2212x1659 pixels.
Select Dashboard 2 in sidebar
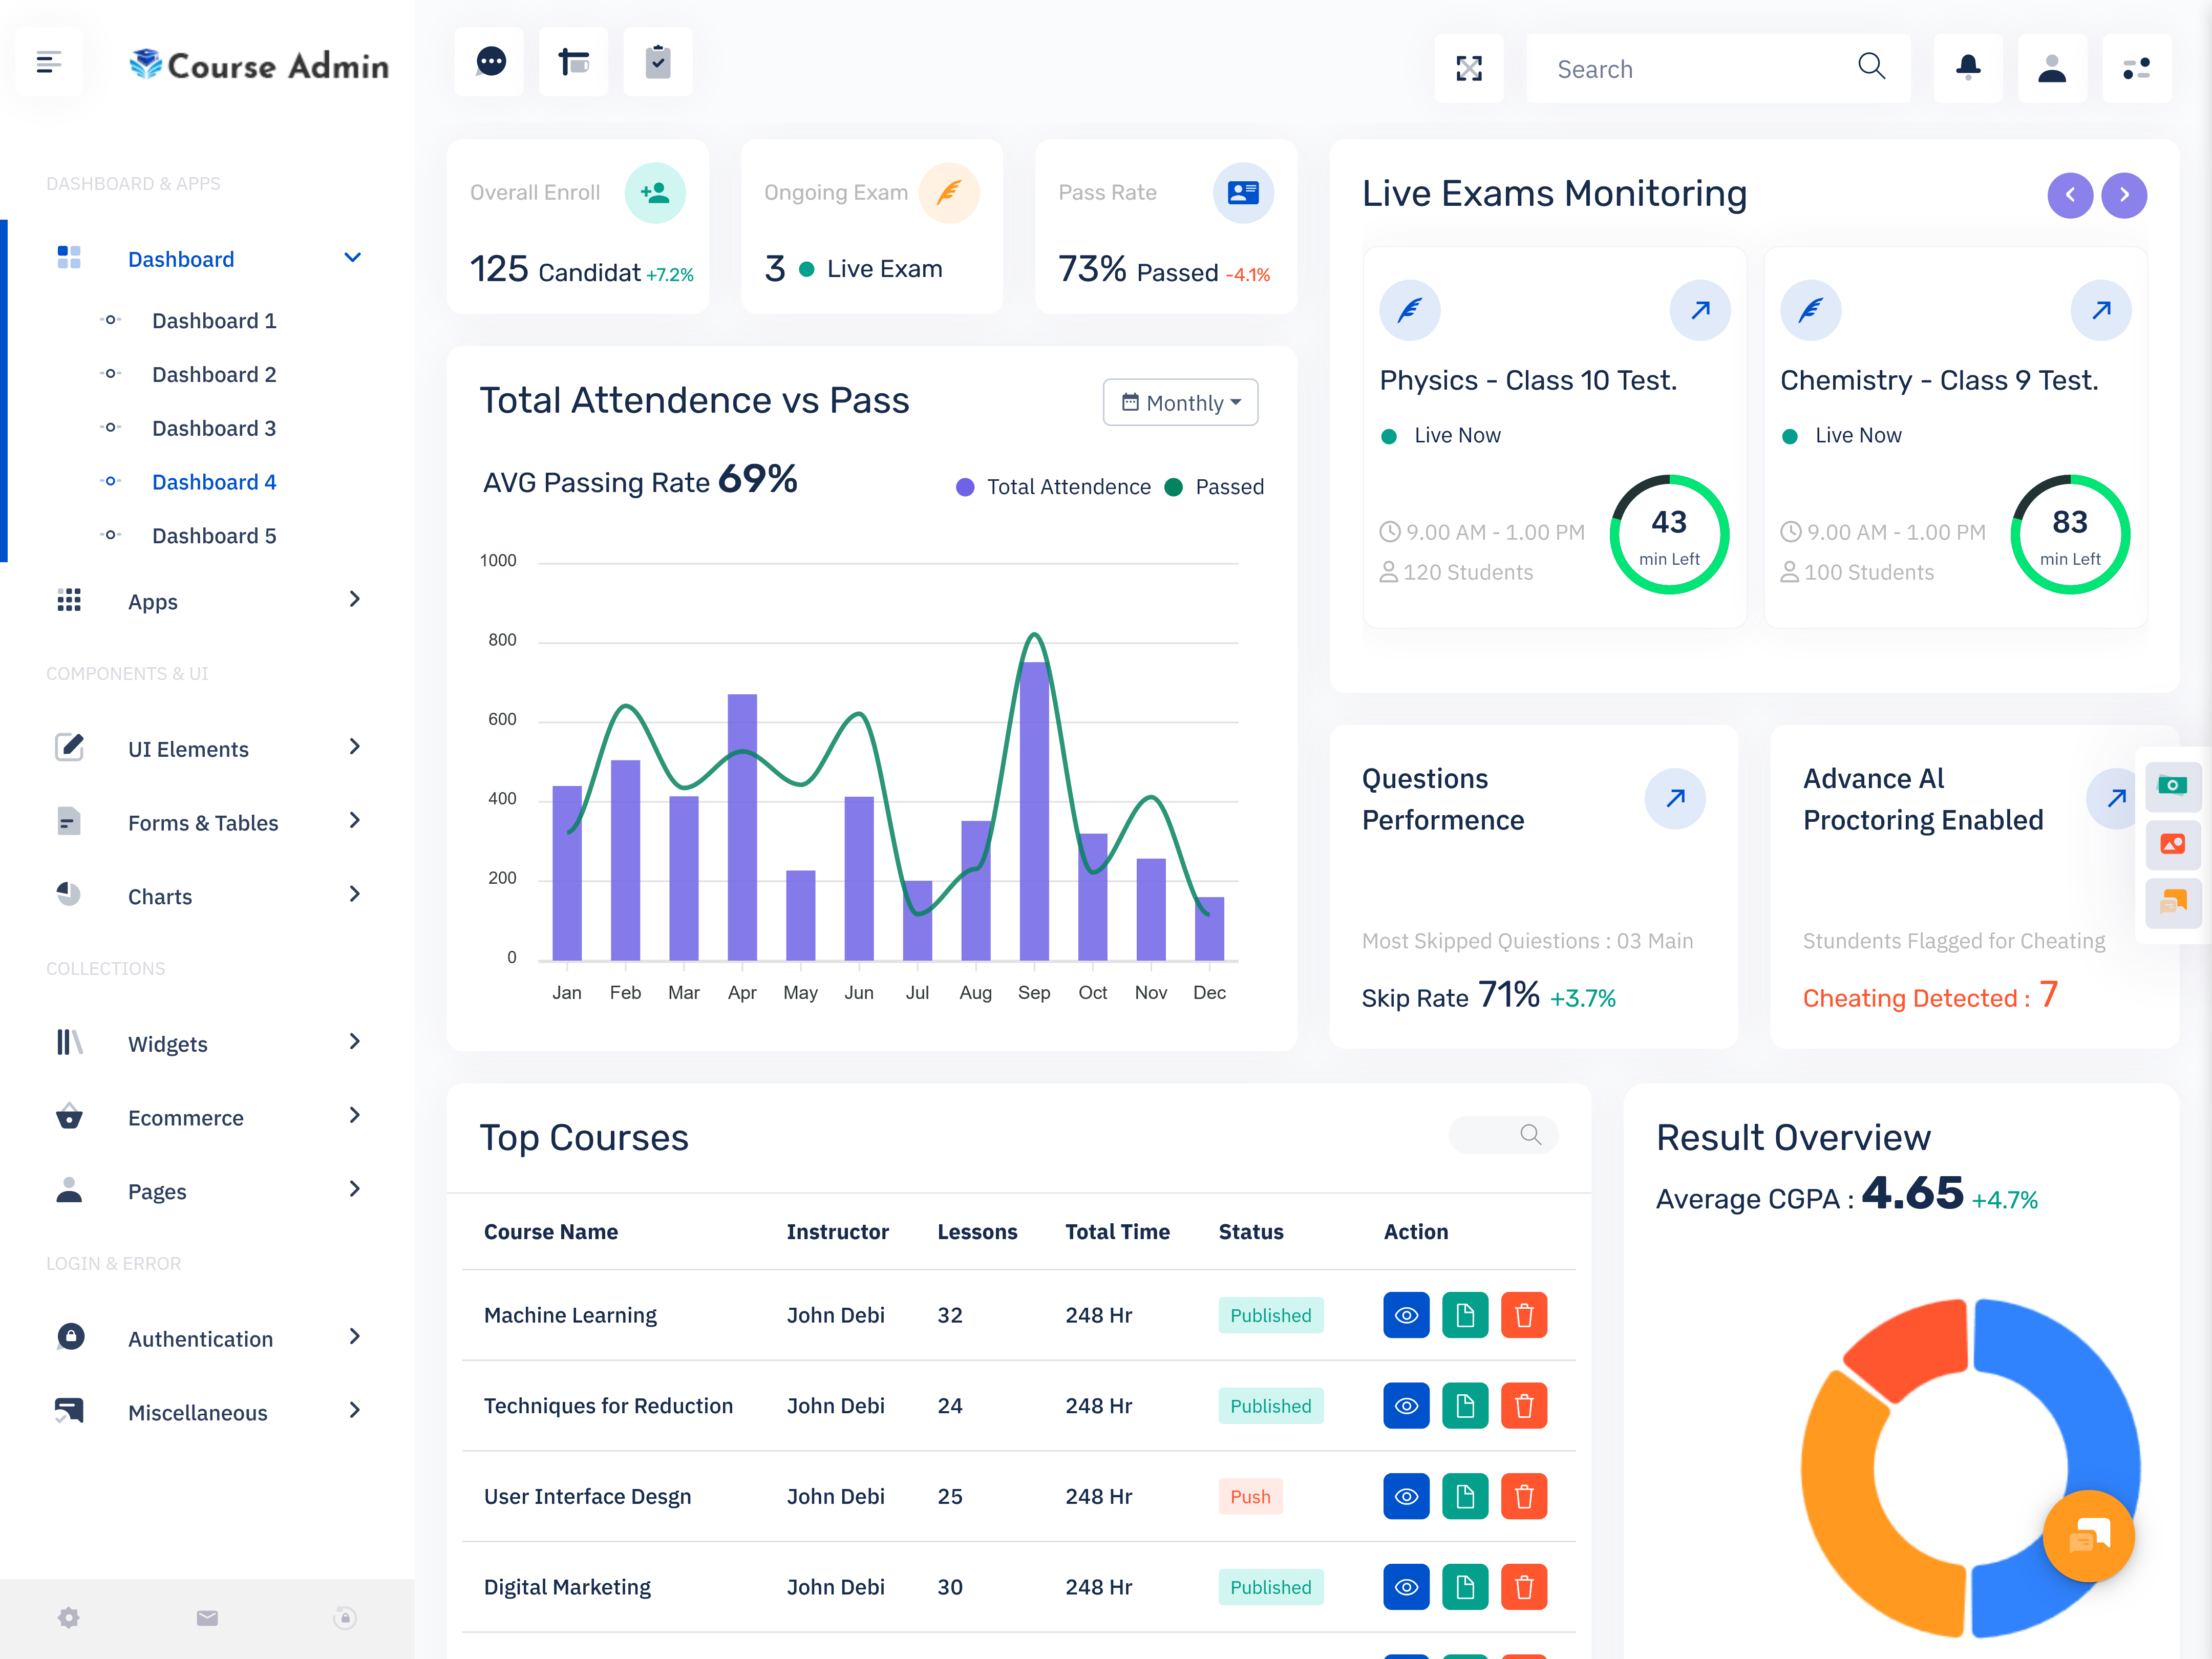pyautogui.click(x=214, y=374)
